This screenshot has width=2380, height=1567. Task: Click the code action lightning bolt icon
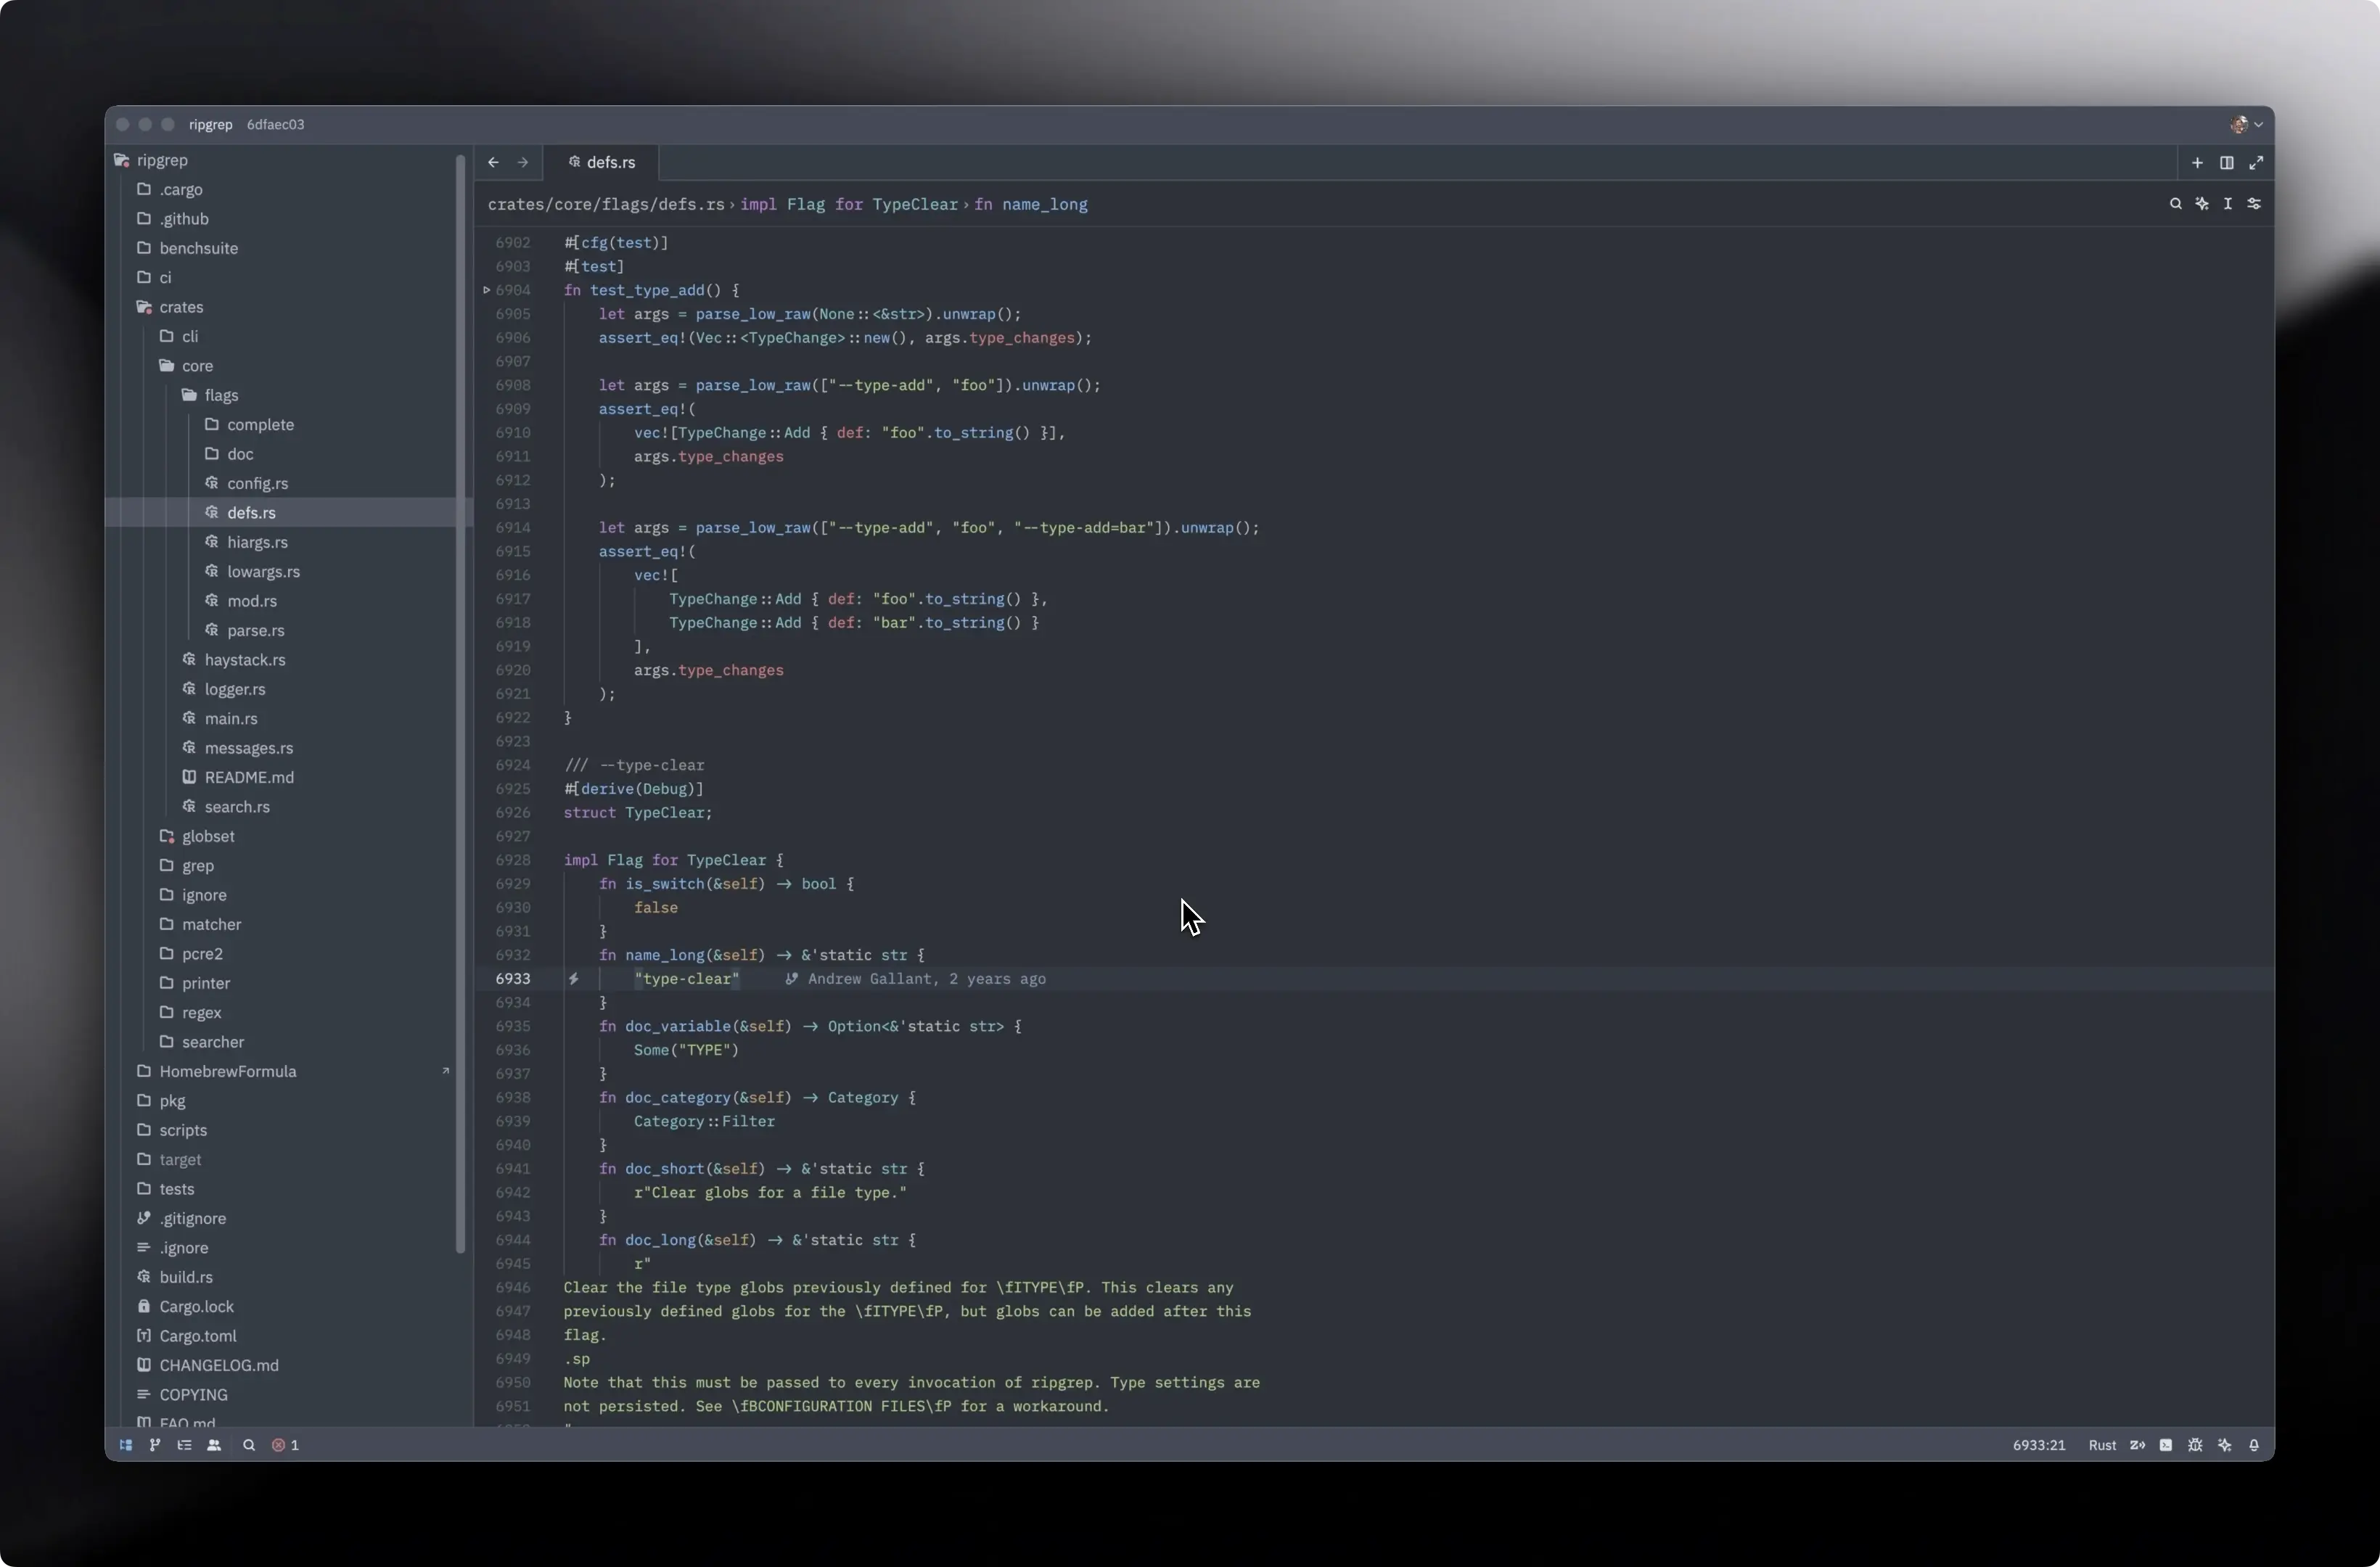pyautogui.click(x=573, y=979)
